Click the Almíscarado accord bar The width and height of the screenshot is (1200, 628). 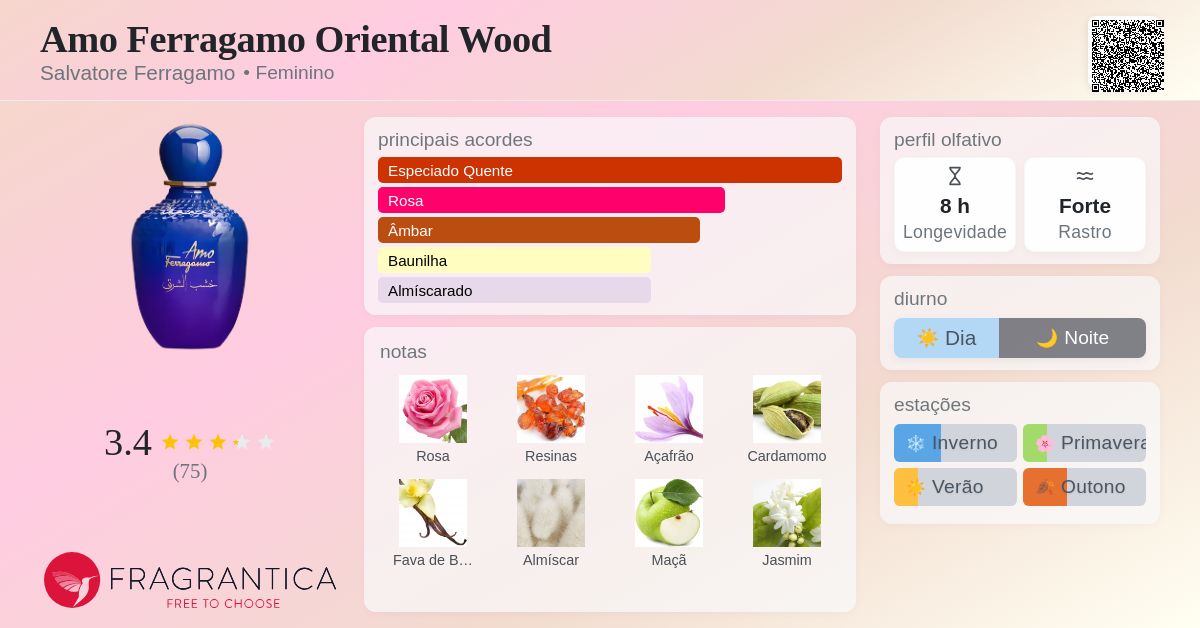(x=514, y=290)
